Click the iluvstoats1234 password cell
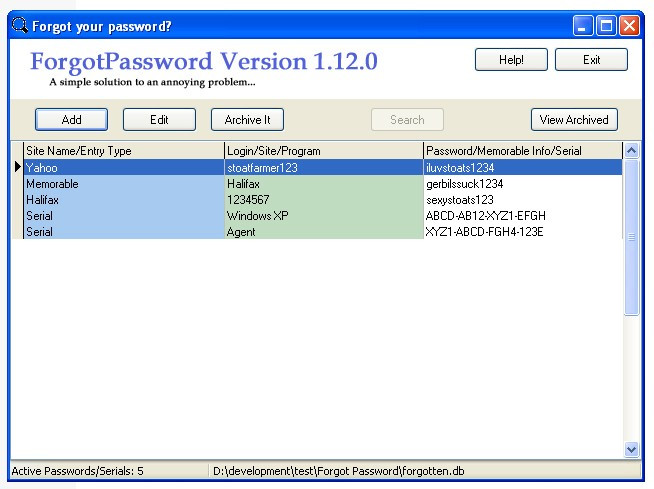This screenshot has width=654, height=489. pyautogui.click(x=523, y=168)
